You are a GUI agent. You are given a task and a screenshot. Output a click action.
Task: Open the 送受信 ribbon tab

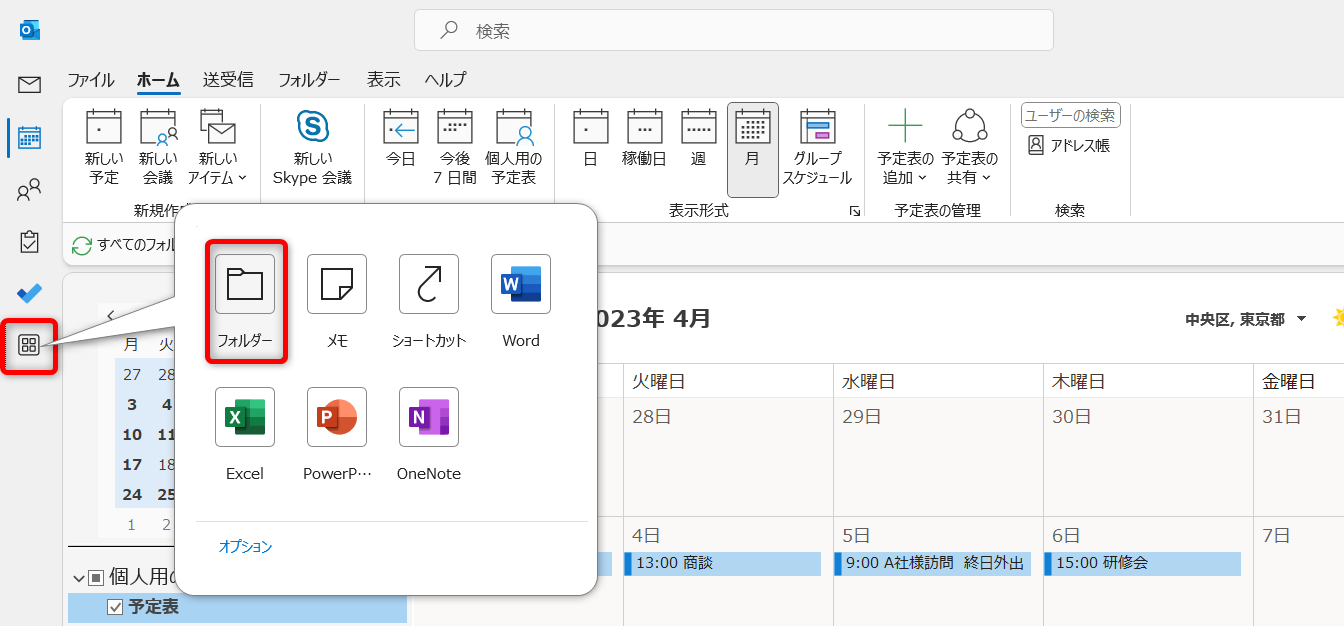[227, 80]
